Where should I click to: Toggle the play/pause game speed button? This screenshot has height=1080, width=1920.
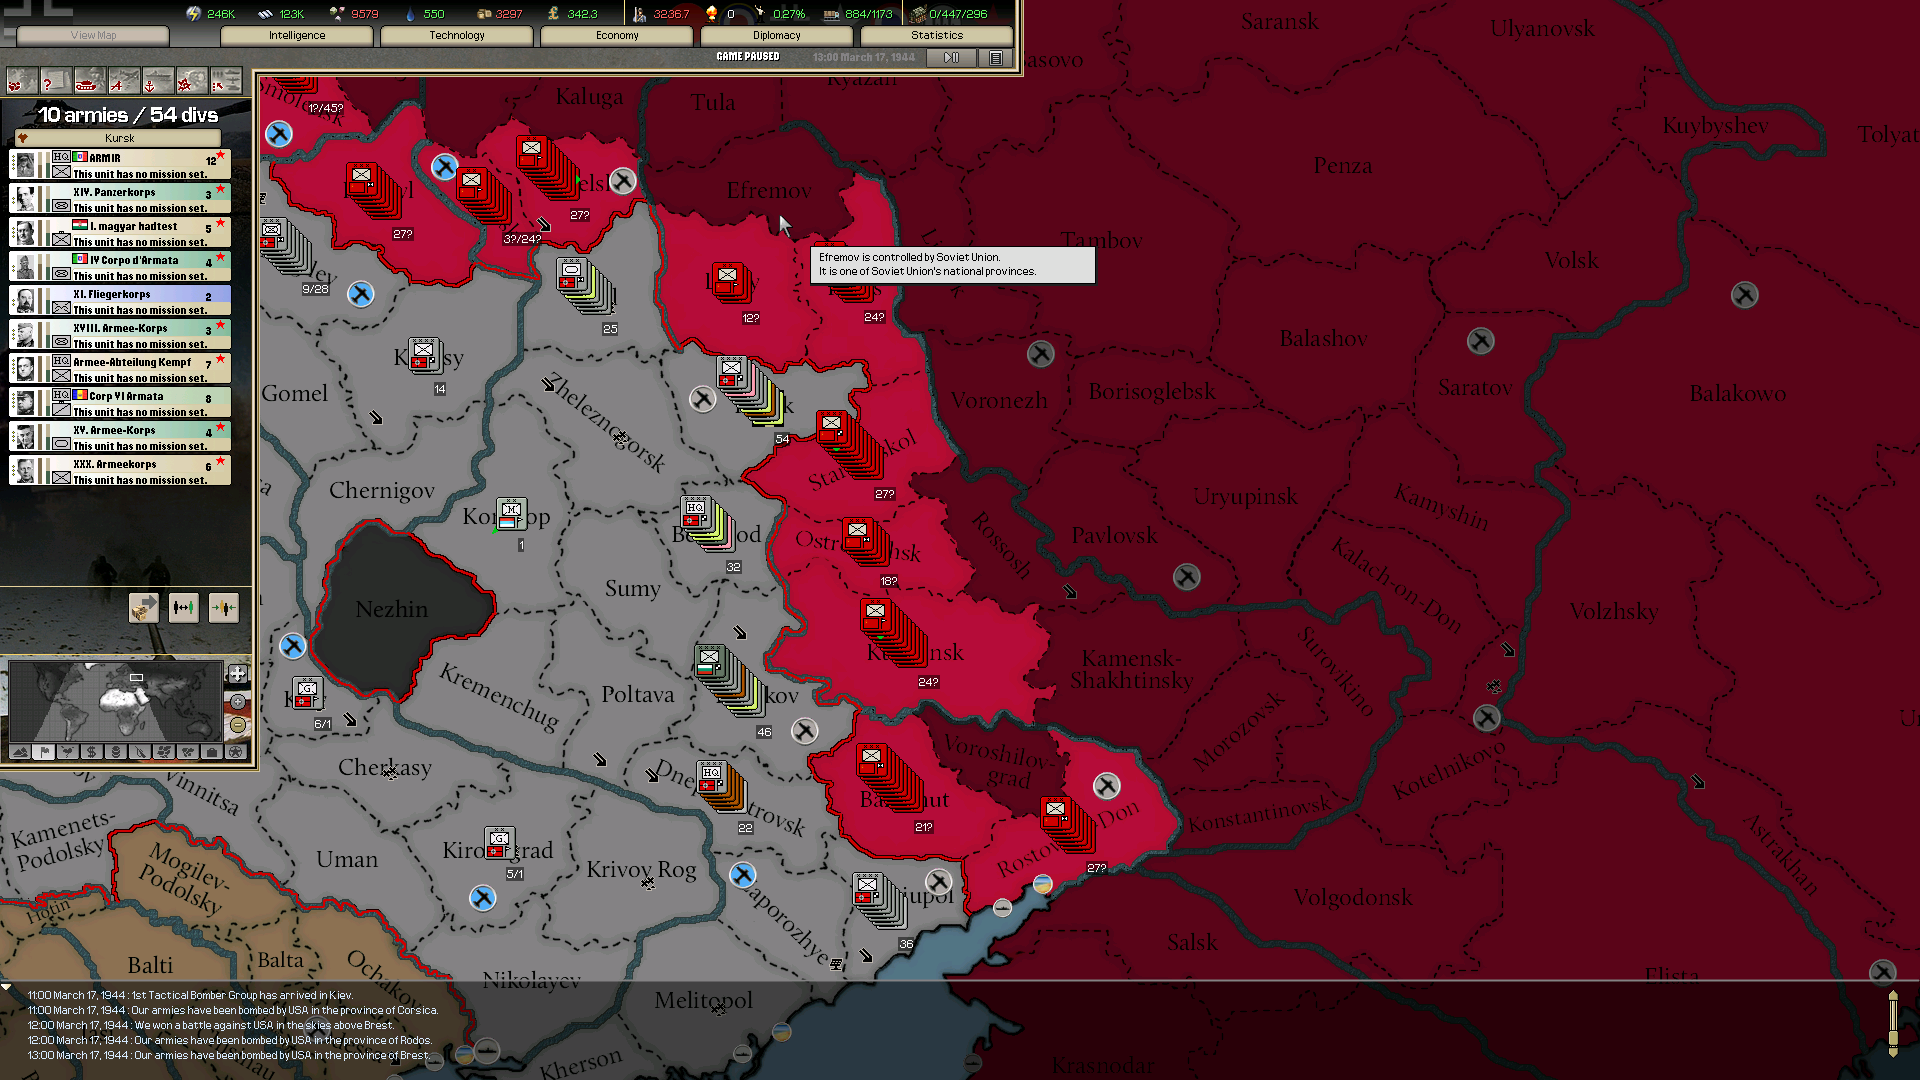951,57
